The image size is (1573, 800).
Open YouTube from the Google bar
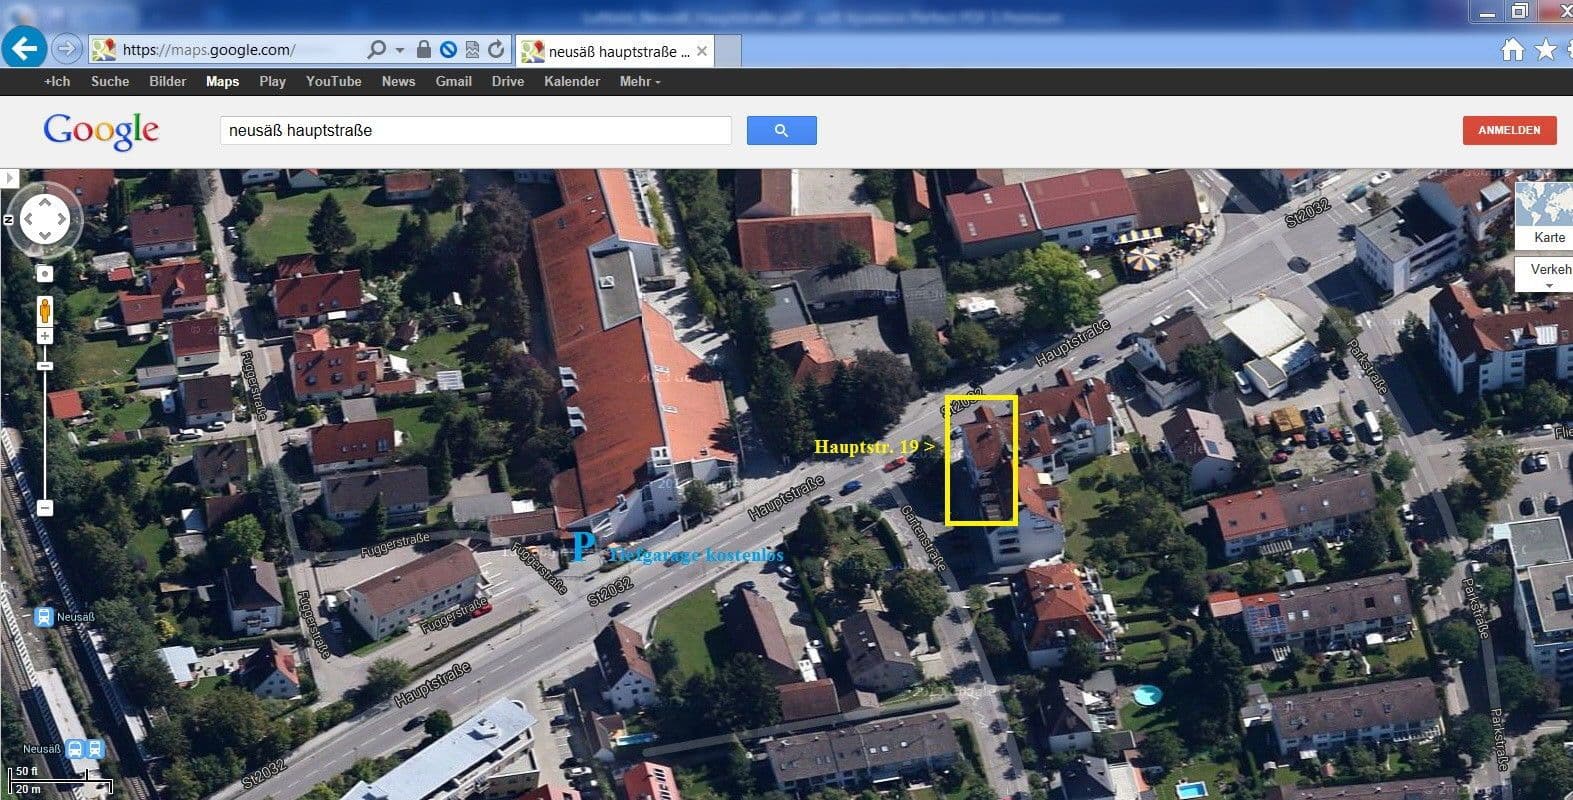(333, 82)
